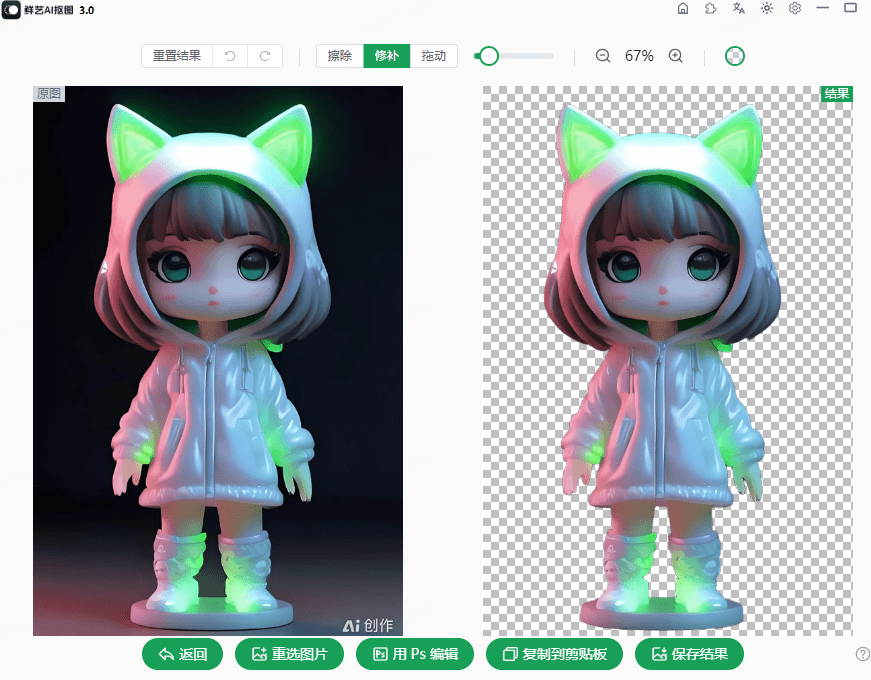Select the 修补 repair mode
Viewport: 871px width, 680px height.
coord(386,56)
